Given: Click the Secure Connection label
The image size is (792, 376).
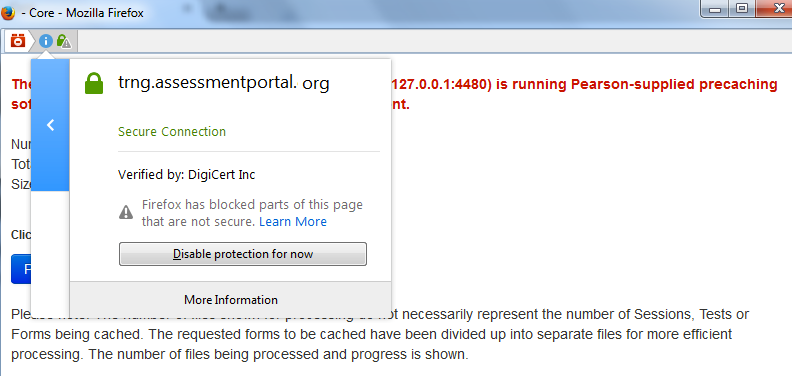Looking at the screenshot, I should pos(172,131).
